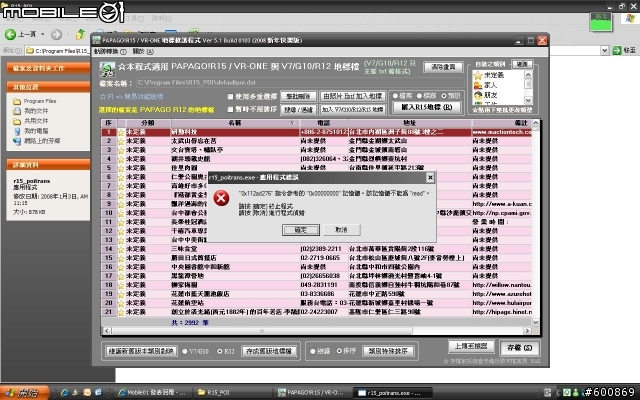The width and height of the screenshot is (640, 400).
Task: Click the Explorer forward arrow button
Action: [57, 34]
